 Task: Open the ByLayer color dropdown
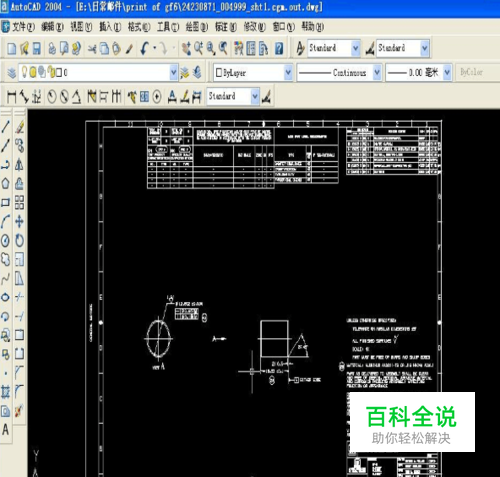288,72
